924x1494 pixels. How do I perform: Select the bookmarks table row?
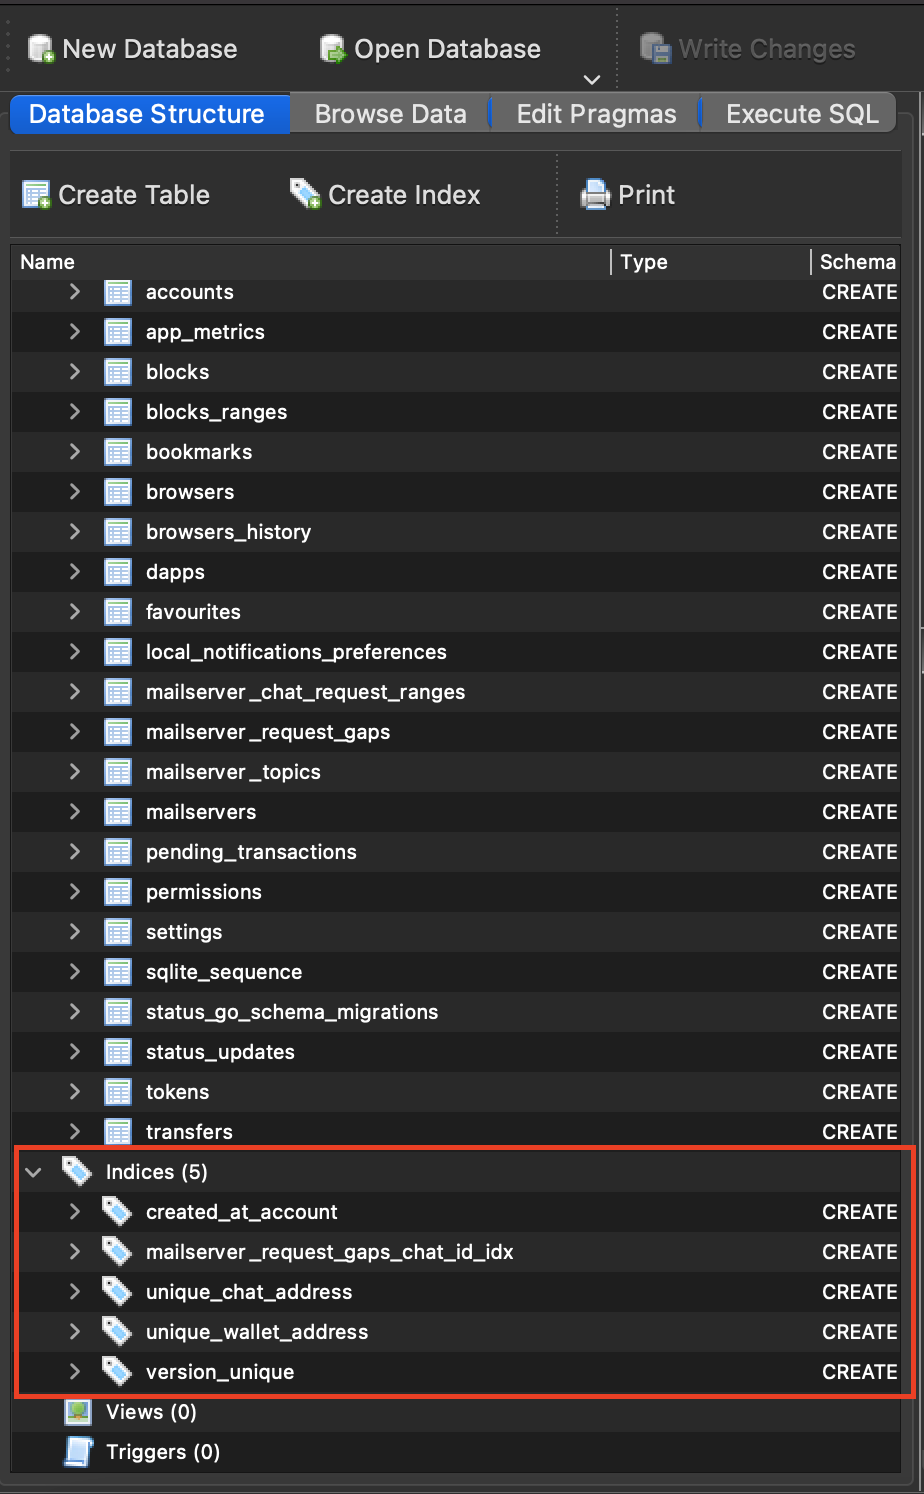coord(199,451)
